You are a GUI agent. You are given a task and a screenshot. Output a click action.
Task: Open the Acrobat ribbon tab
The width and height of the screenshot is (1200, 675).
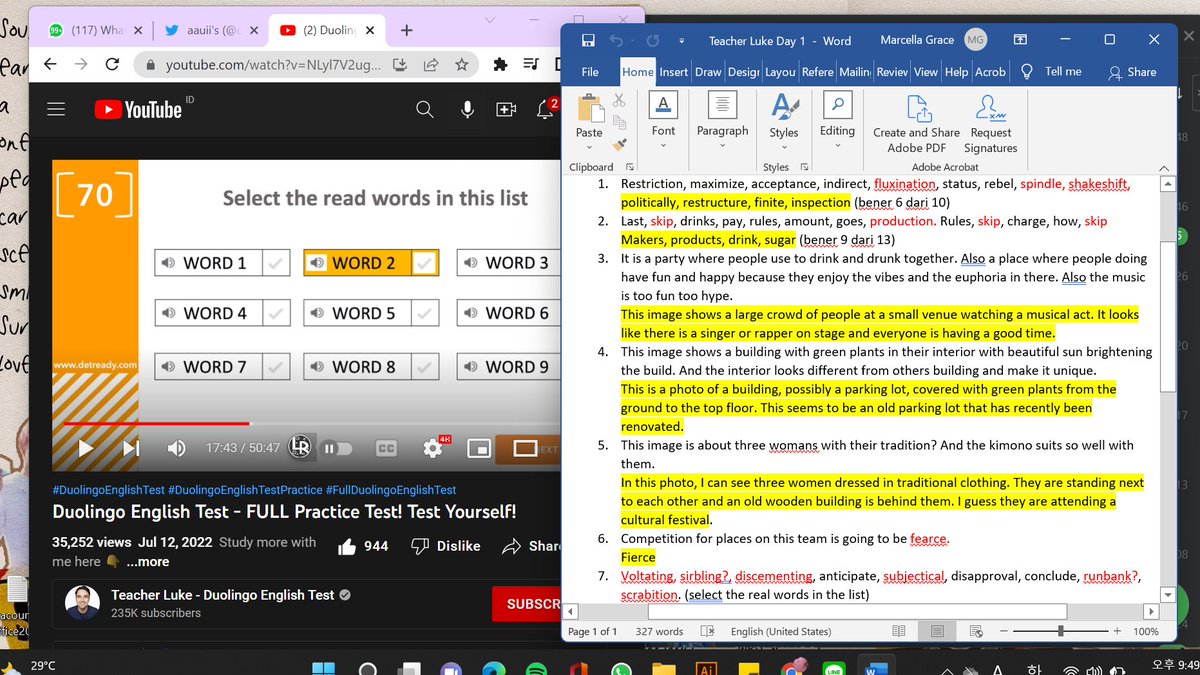pyautogui.click(x=990, y=72)
